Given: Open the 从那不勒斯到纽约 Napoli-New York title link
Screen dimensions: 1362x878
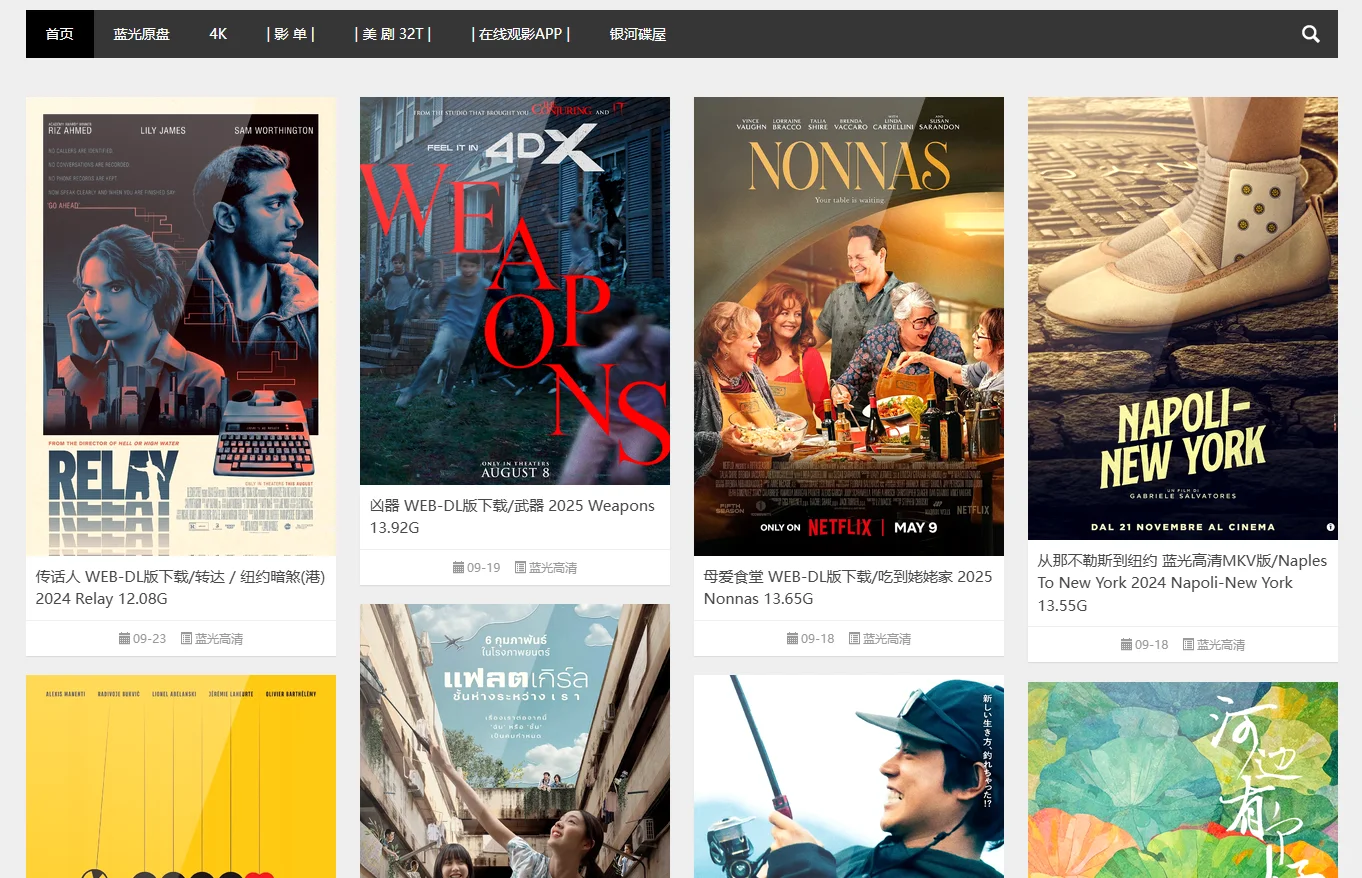Looking at the screenshot, I should pyautogui.click(x=1182, y=583).
